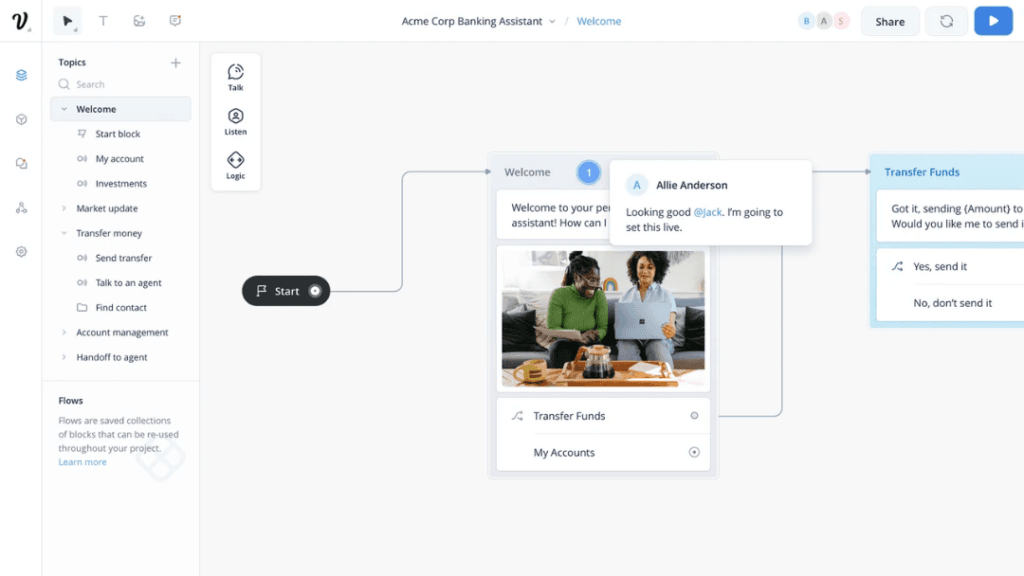Click the Got it, sending message step
The width and height of the screenshot is (1024, 576).
pyautogui.click(x=950, y=216)
